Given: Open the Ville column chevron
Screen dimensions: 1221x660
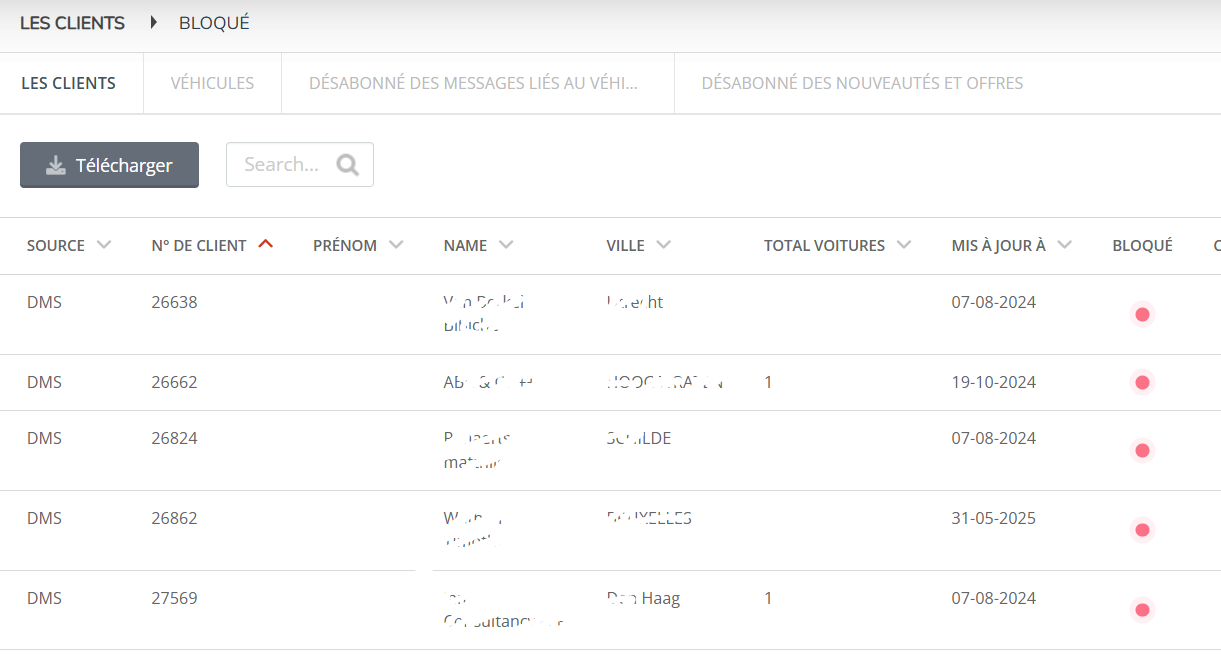Looking at the screenshot, I should point(663,245).
